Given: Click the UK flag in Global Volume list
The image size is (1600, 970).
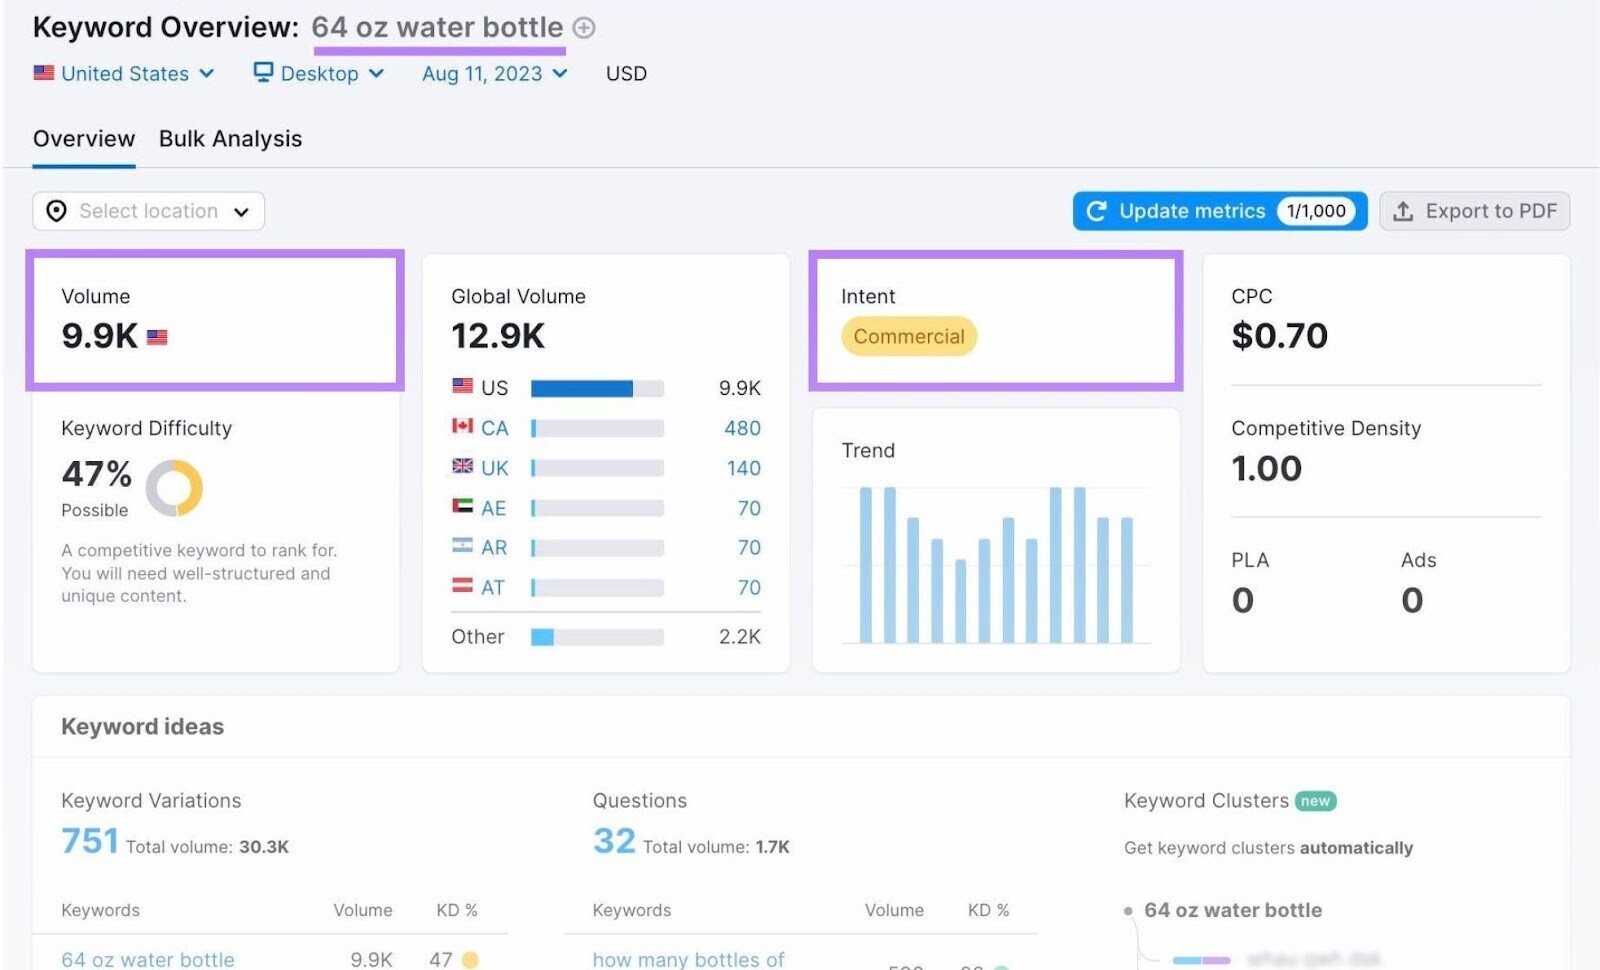Looking at the screenshot, I should coord(461,467).
